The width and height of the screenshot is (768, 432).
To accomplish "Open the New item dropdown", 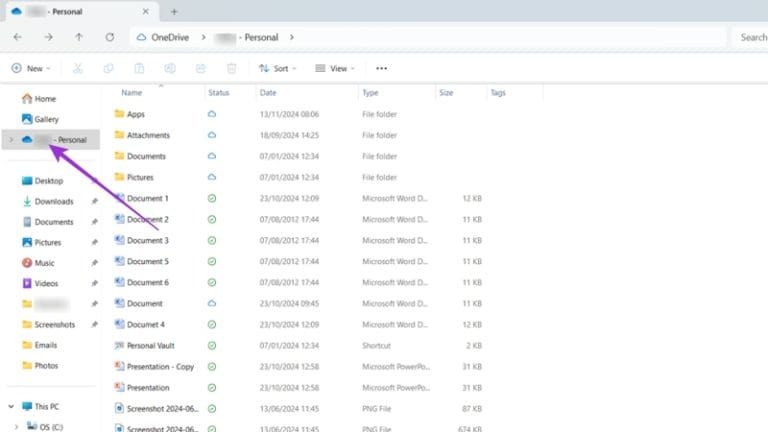I will tap(31, 69).
